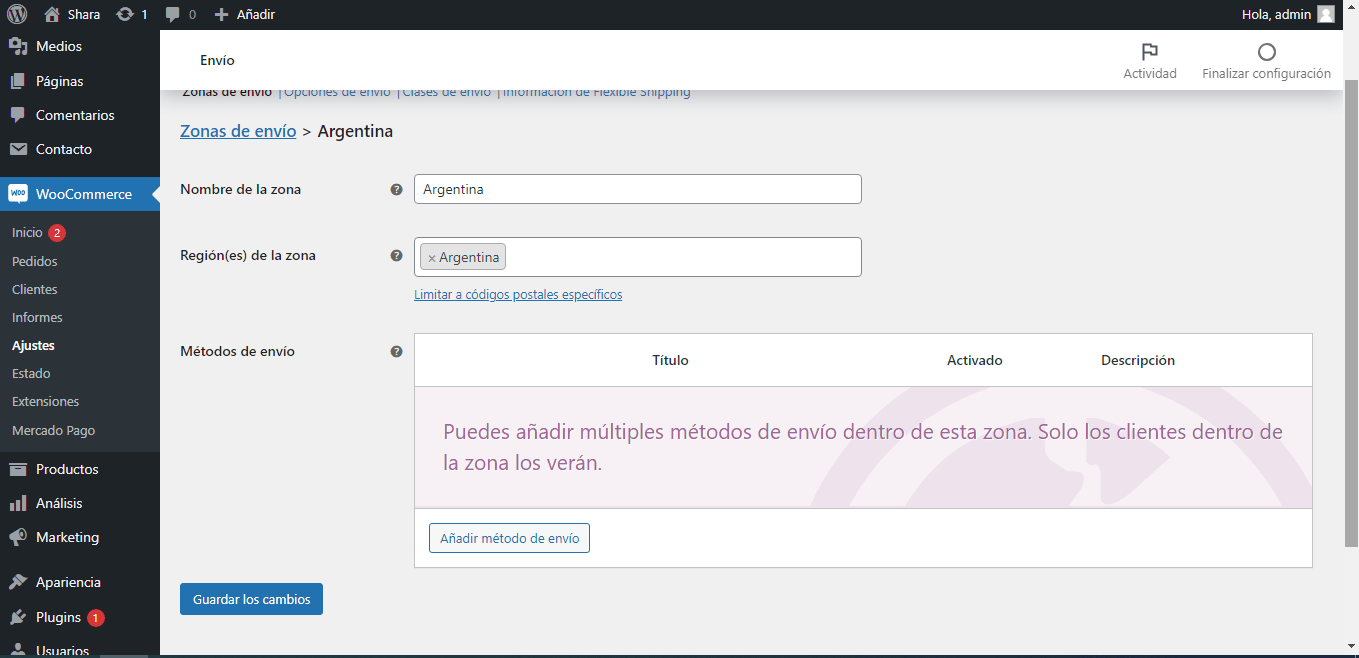1359x658 pixels.
Task: Click Limitar a códigos postales específicos link
Action: click(x=518, y=295)
